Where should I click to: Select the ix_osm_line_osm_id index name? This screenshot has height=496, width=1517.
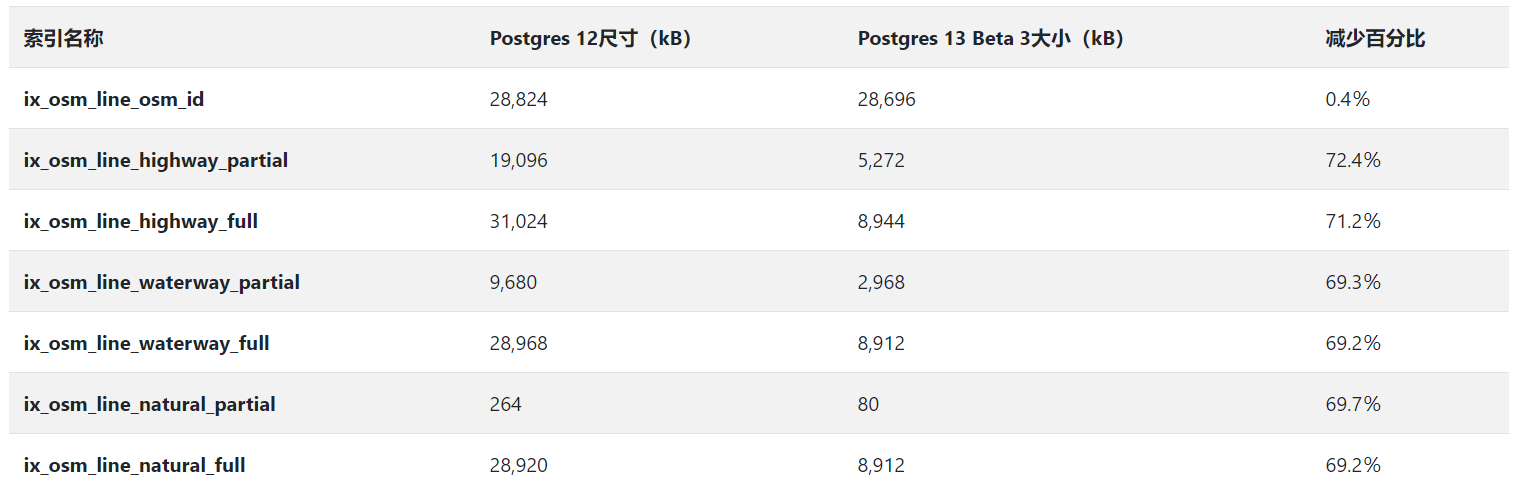114,99
